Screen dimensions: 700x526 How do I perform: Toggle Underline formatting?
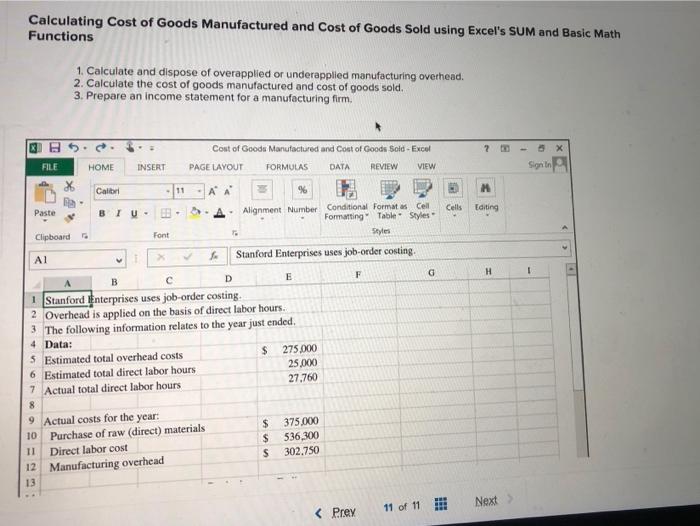click(134, 213)
